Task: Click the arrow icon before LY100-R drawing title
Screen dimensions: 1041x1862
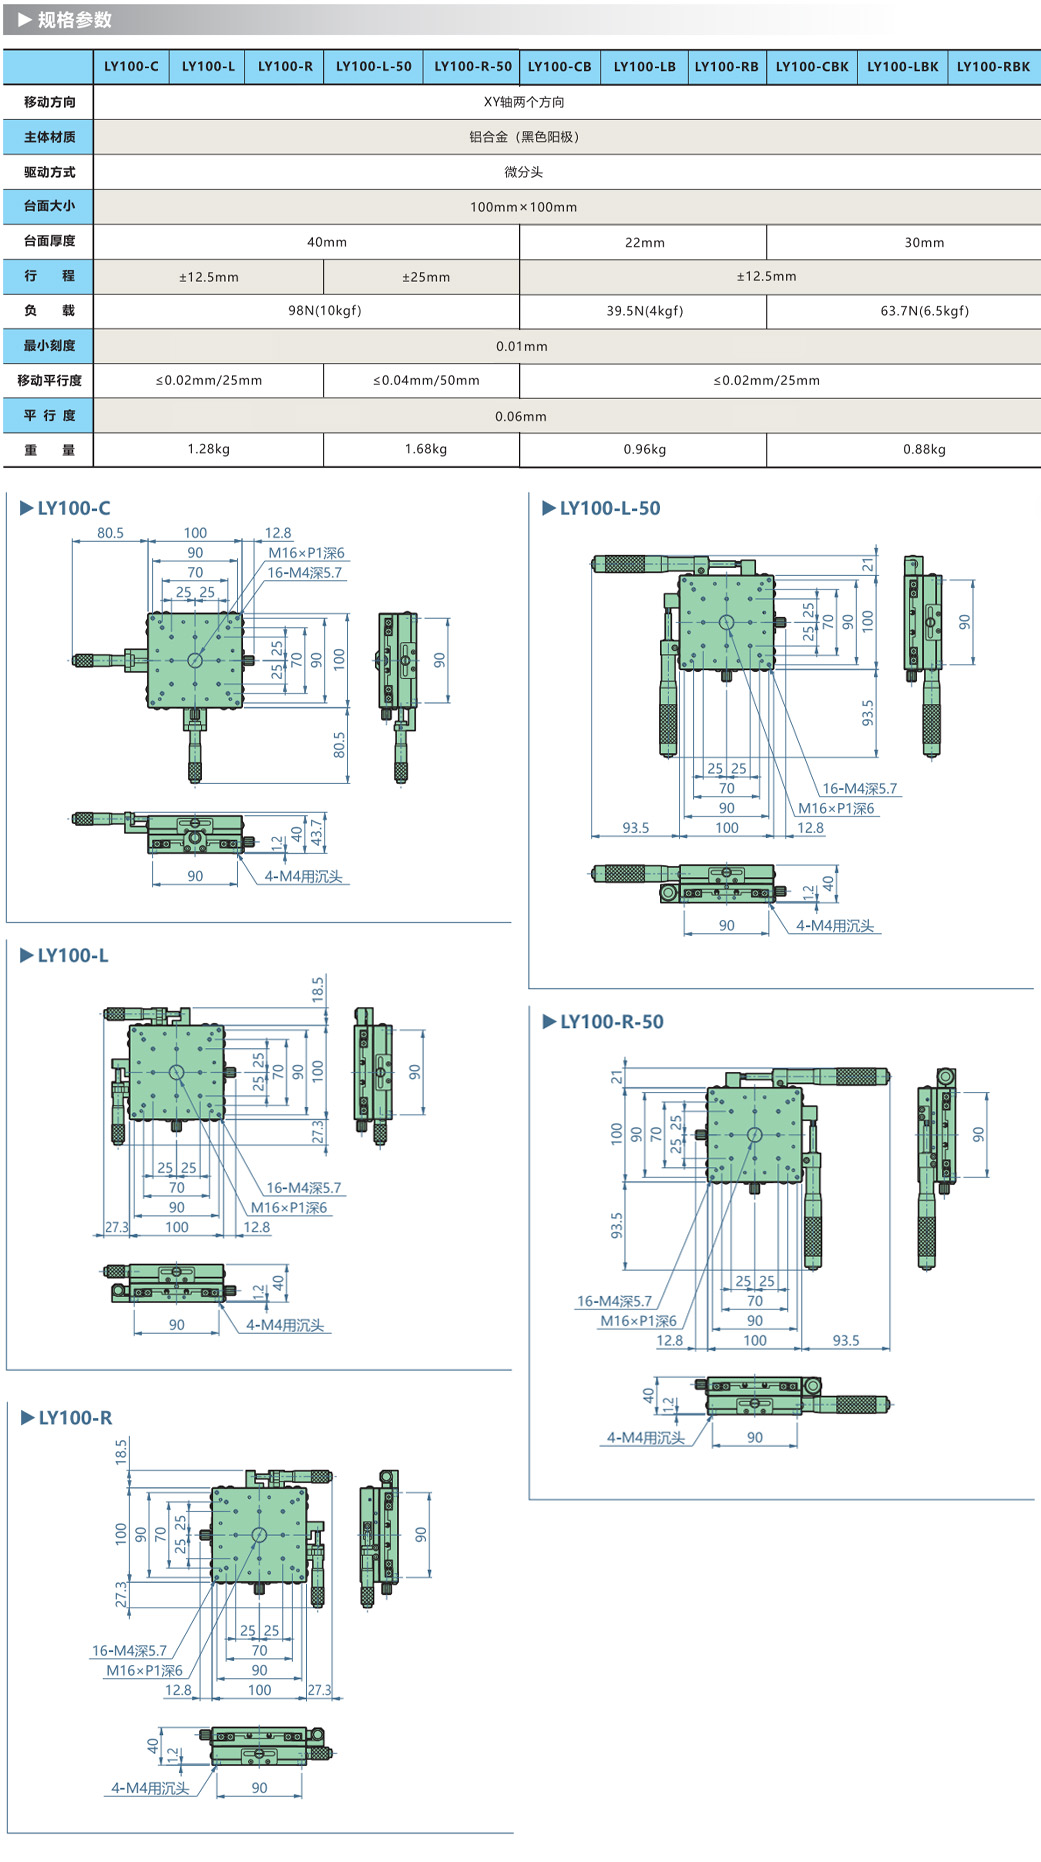Action: tap(27, 1417)
